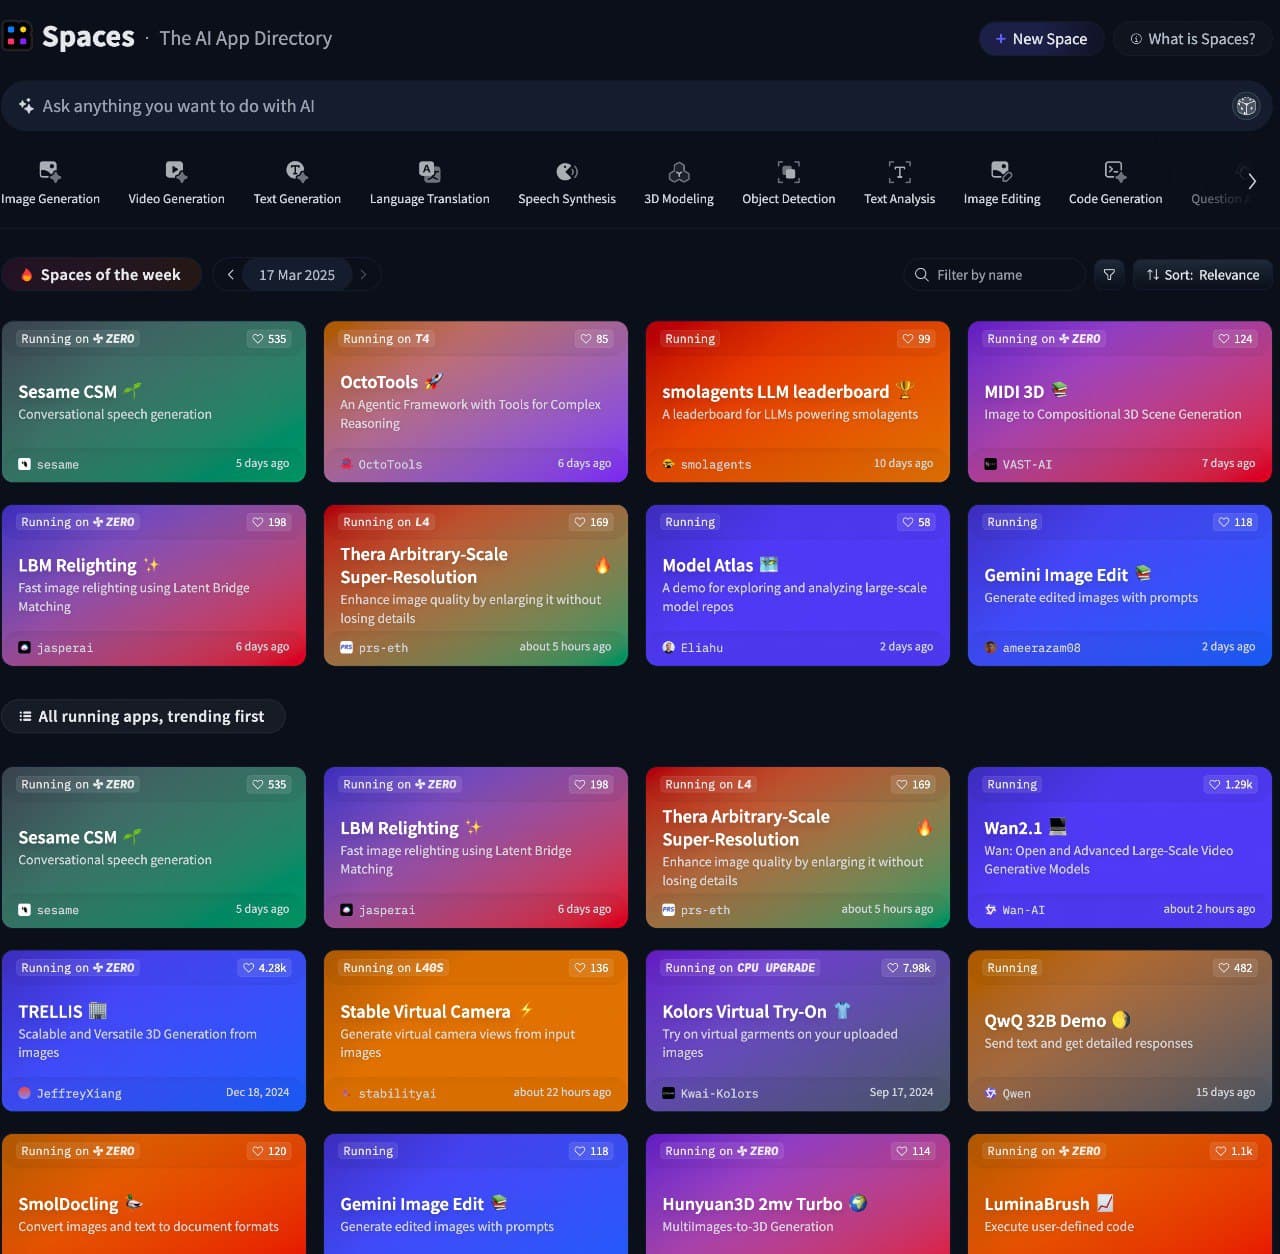Click All running apps, trending first

pyautogui.click(x=143, y=716)
